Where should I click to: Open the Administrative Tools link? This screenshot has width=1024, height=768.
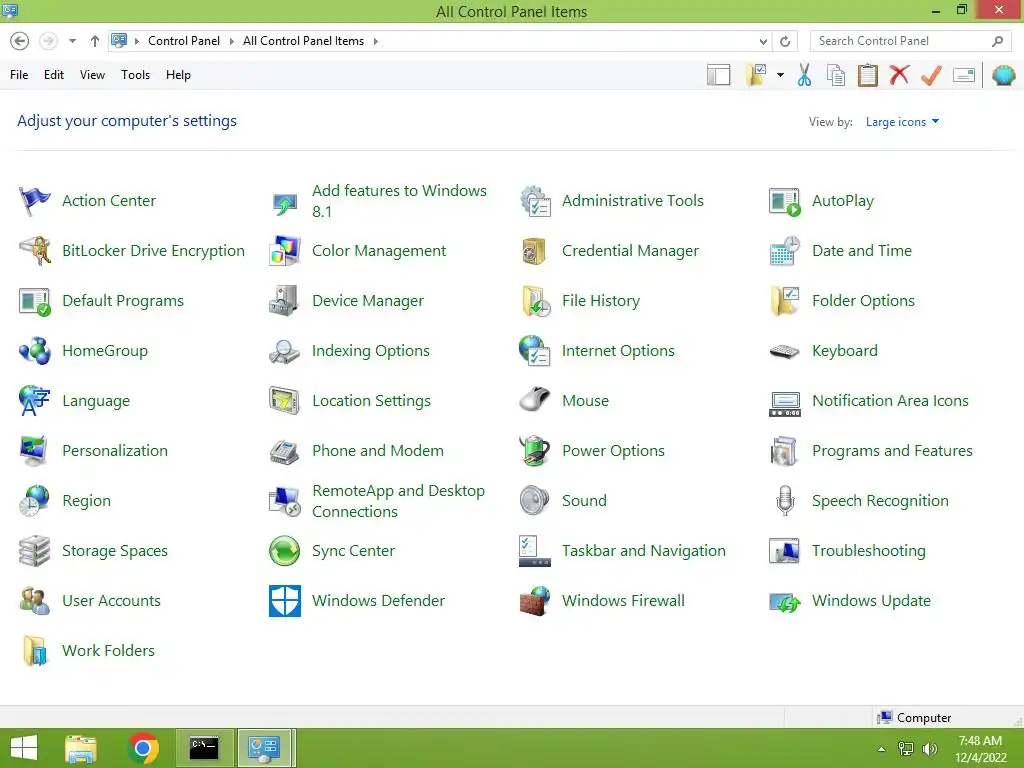633,201
